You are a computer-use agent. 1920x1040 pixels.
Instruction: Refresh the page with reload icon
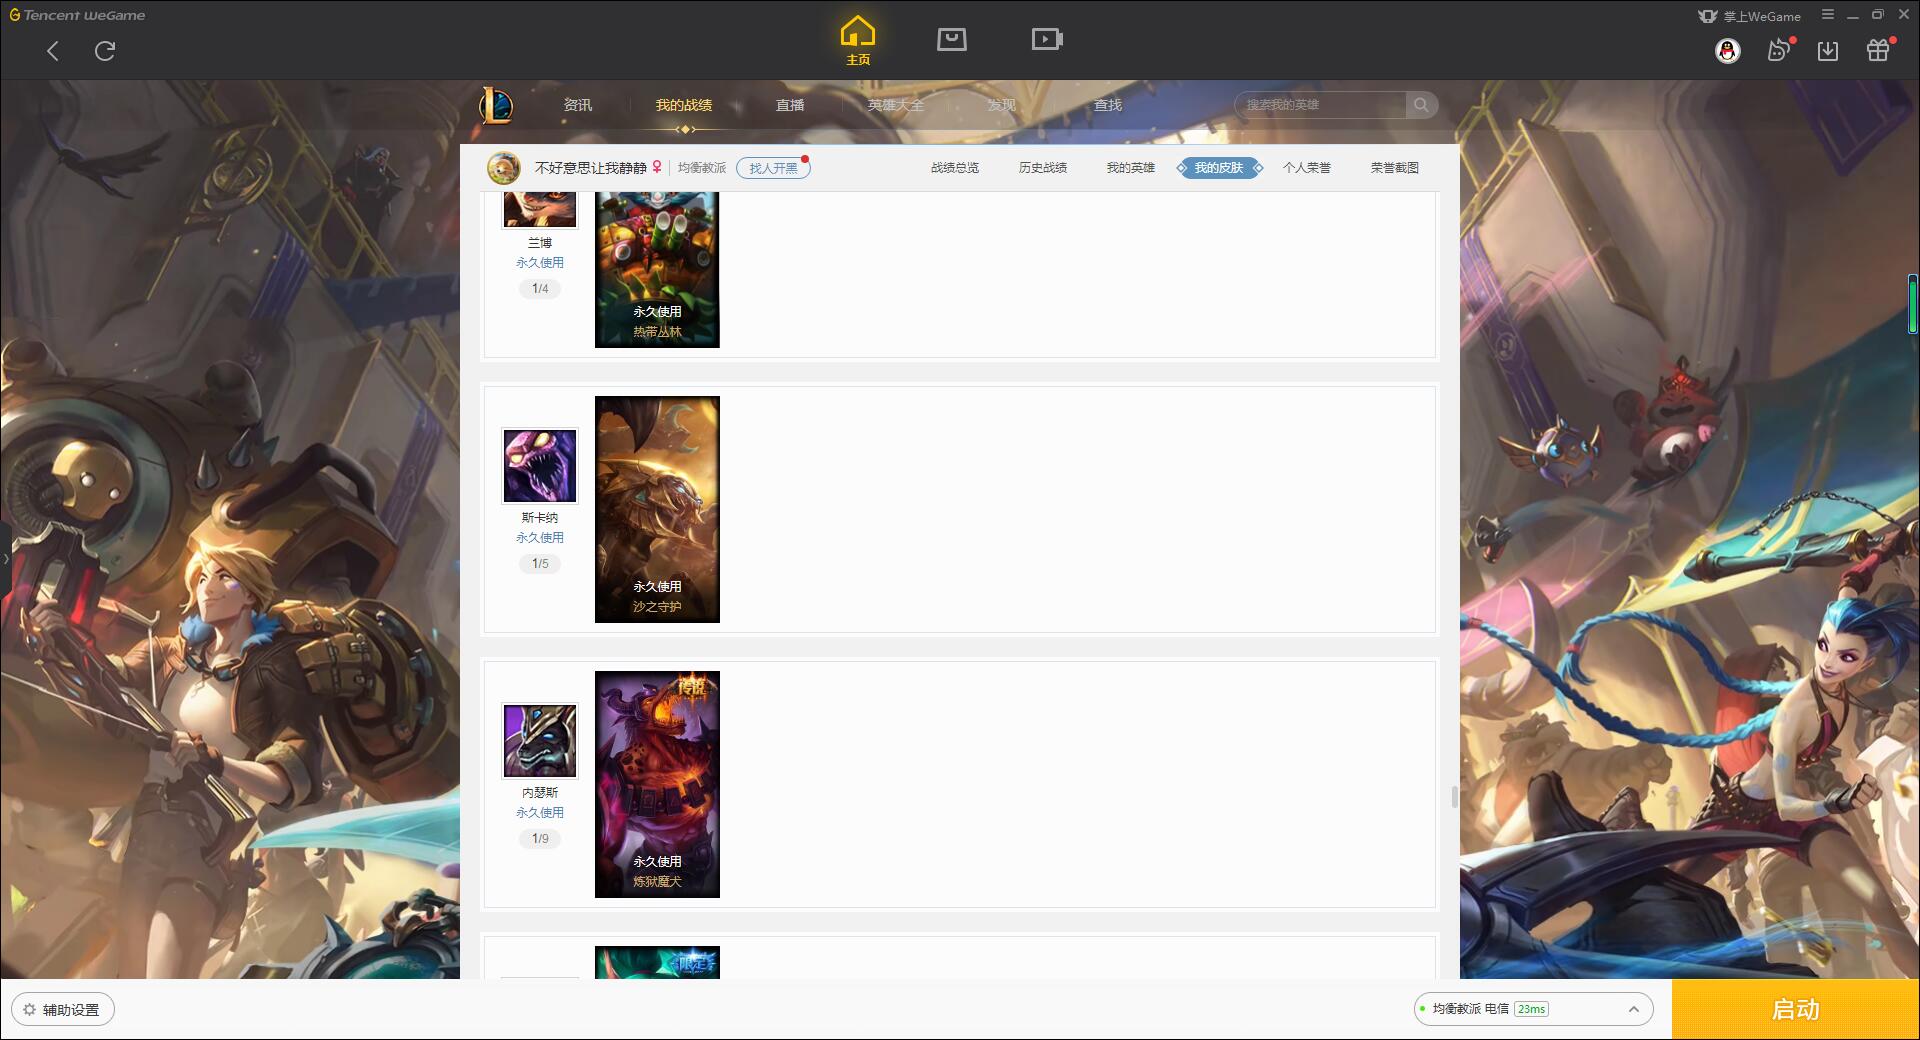point(105,51)
